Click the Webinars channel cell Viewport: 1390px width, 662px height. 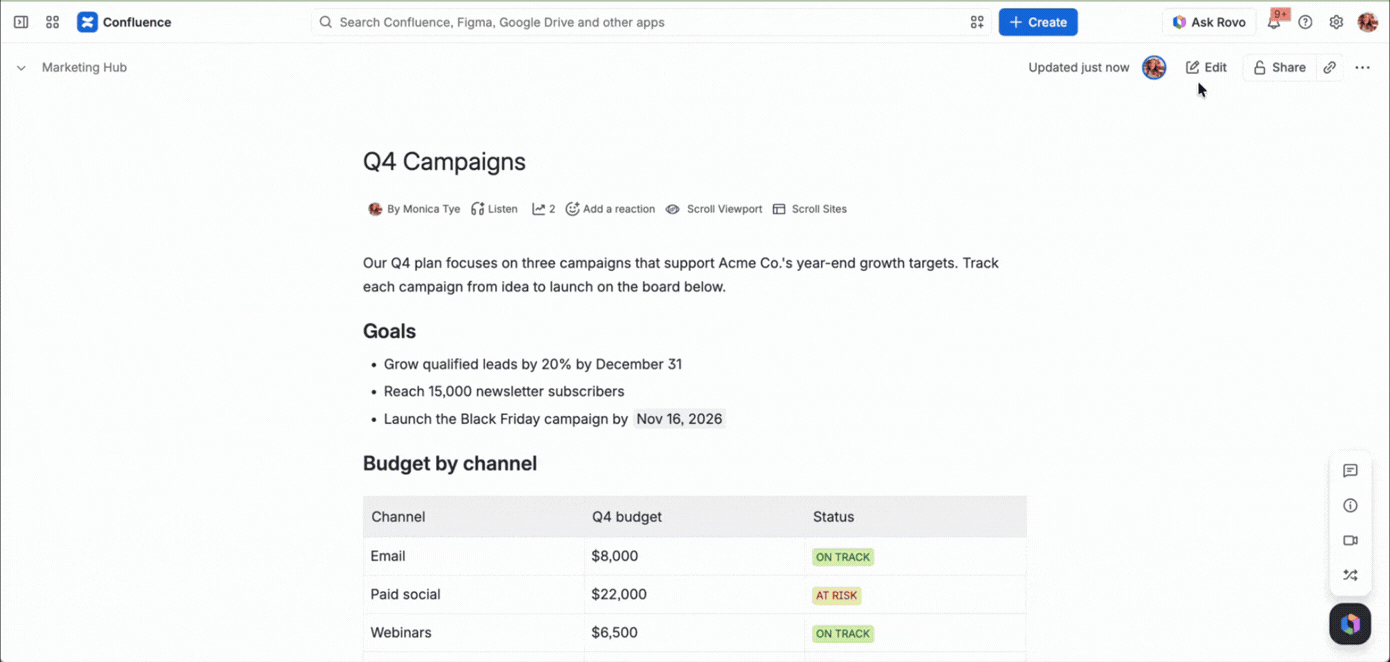tap(474, 633)
